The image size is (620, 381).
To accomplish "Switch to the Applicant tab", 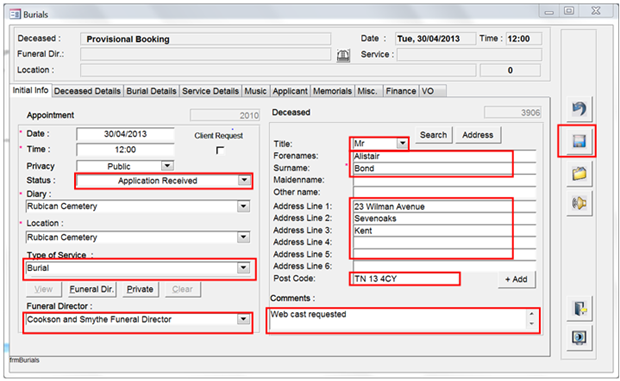I will click(x=290, y=91).
